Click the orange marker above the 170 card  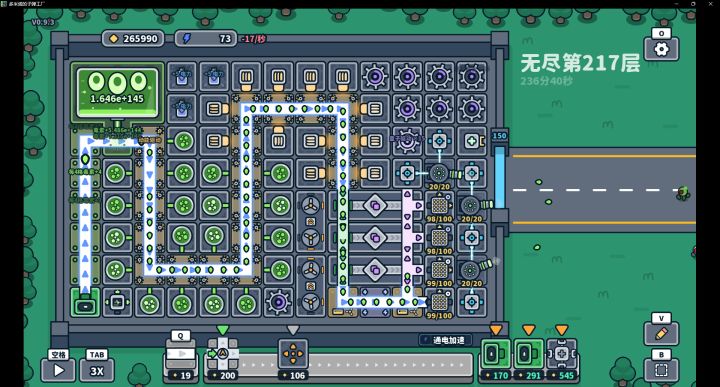tap(495, 330)
